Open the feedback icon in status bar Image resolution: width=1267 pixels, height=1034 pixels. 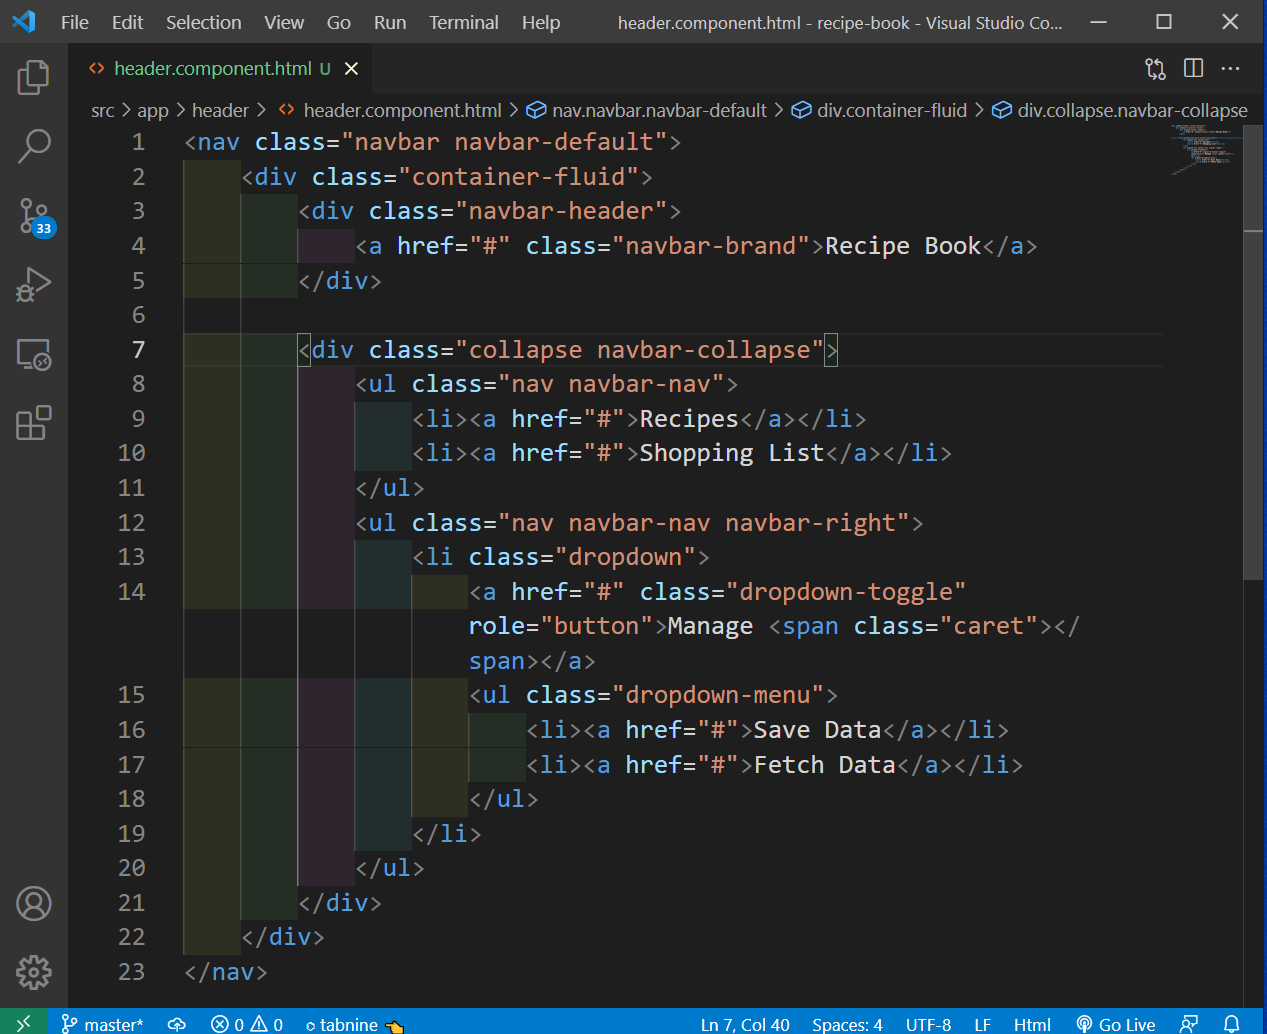pos(1189,1023)
